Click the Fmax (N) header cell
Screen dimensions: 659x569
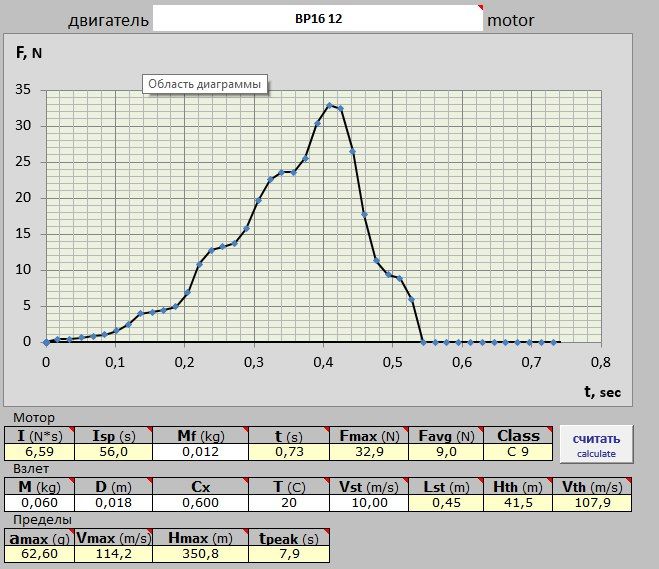369,436
